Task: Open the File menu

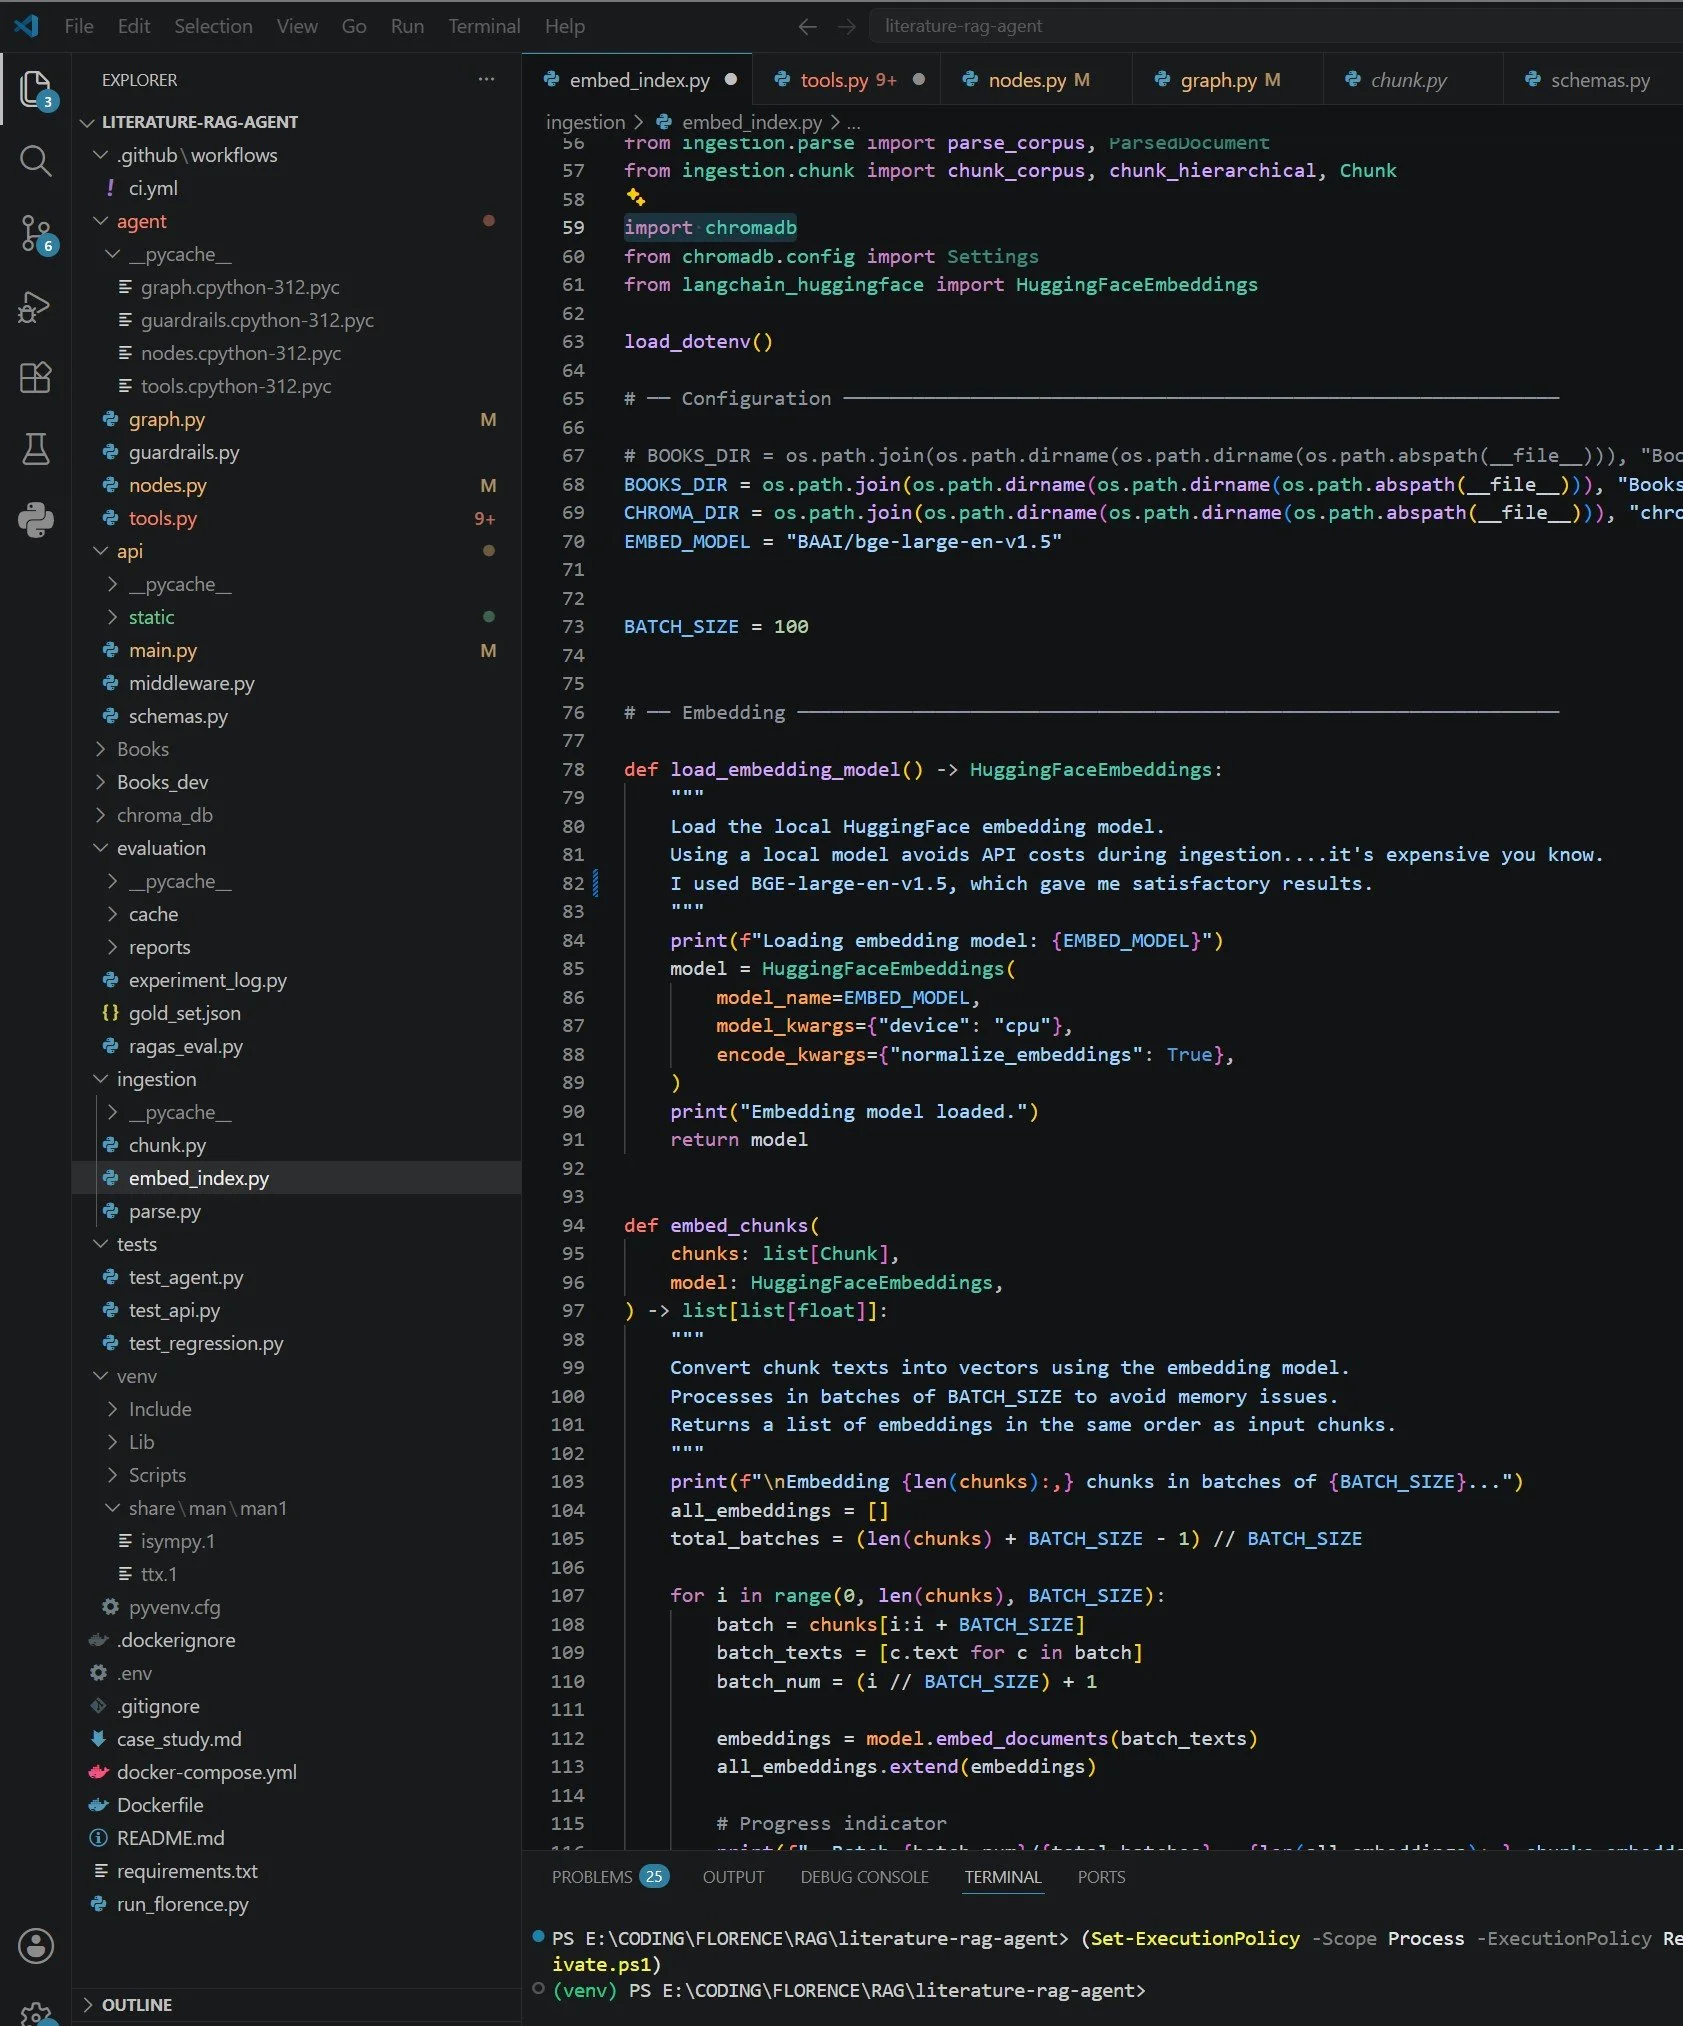Action: (79, 26)
